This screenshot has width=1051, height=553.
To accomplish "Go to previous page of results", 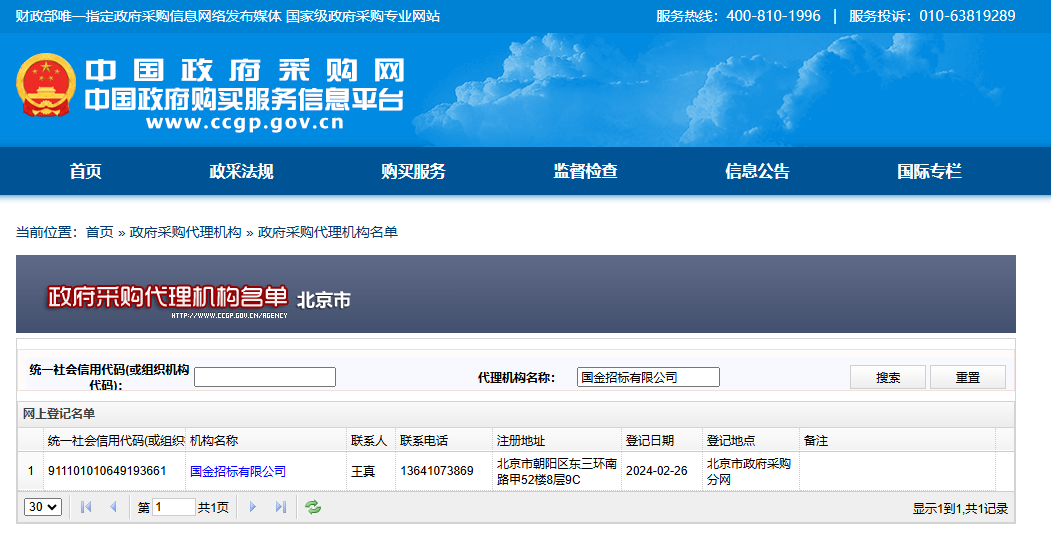I will tap(112, 507).
